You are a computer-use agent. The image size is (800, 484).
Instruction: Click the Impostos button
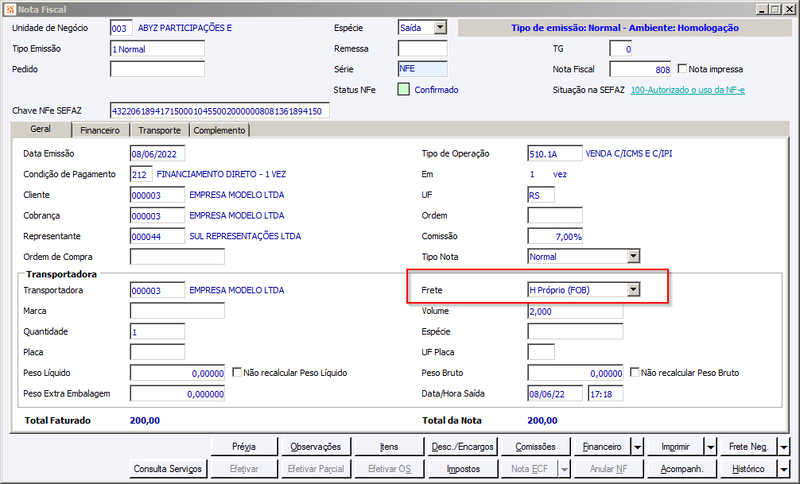coord(463,469)
